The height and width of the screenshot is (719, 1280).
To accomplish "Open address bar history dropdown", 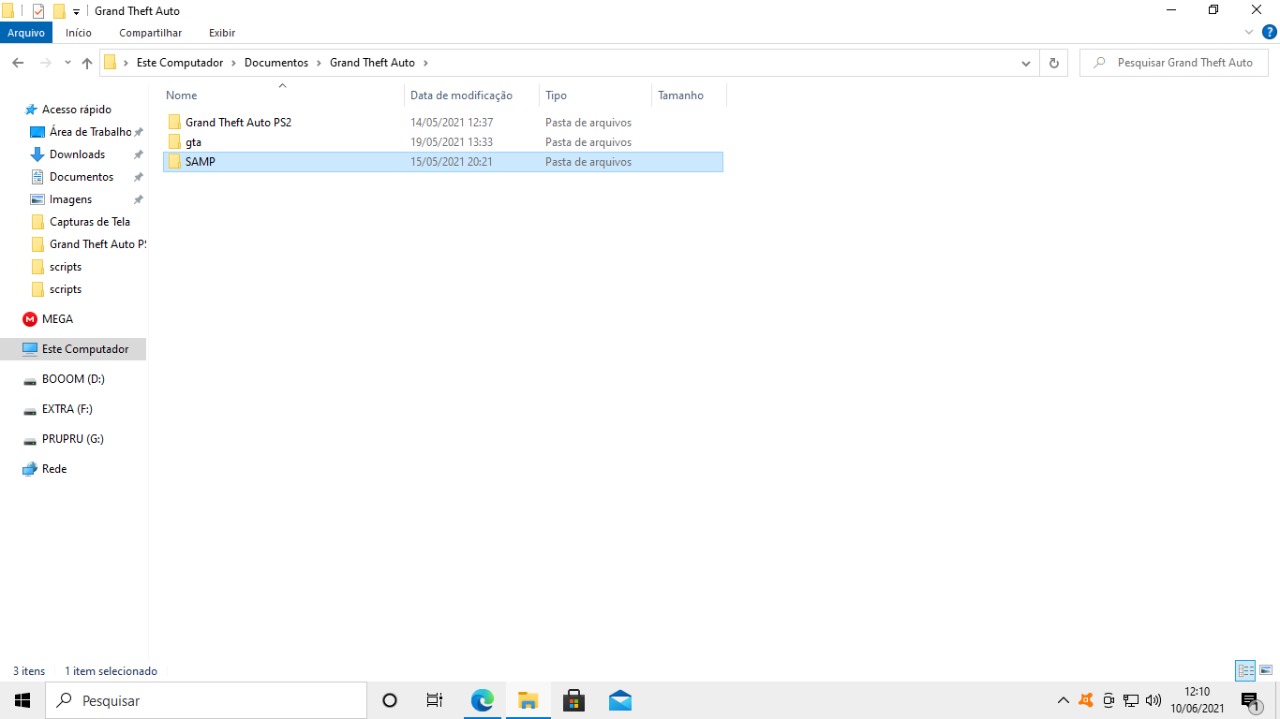I will (1026, 63).
